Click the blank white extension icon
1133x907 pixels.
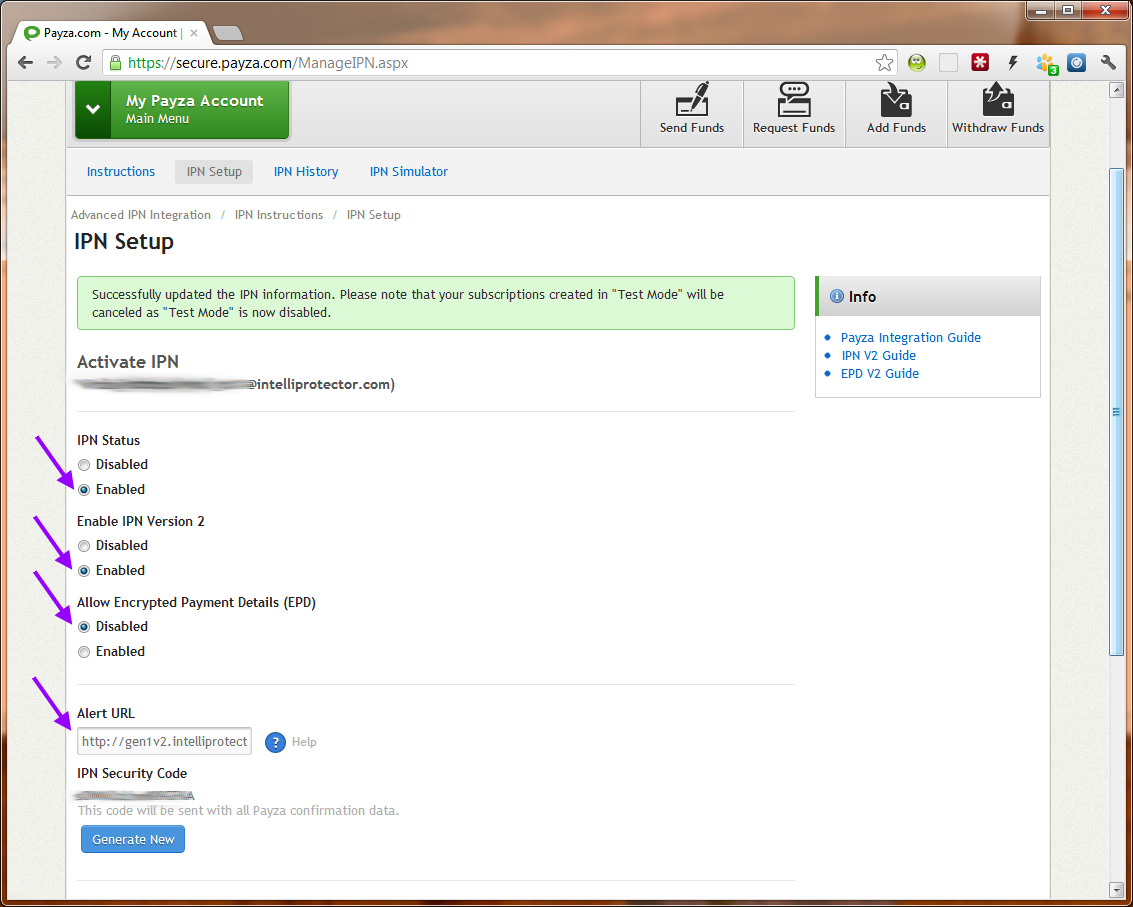point(948,63)
